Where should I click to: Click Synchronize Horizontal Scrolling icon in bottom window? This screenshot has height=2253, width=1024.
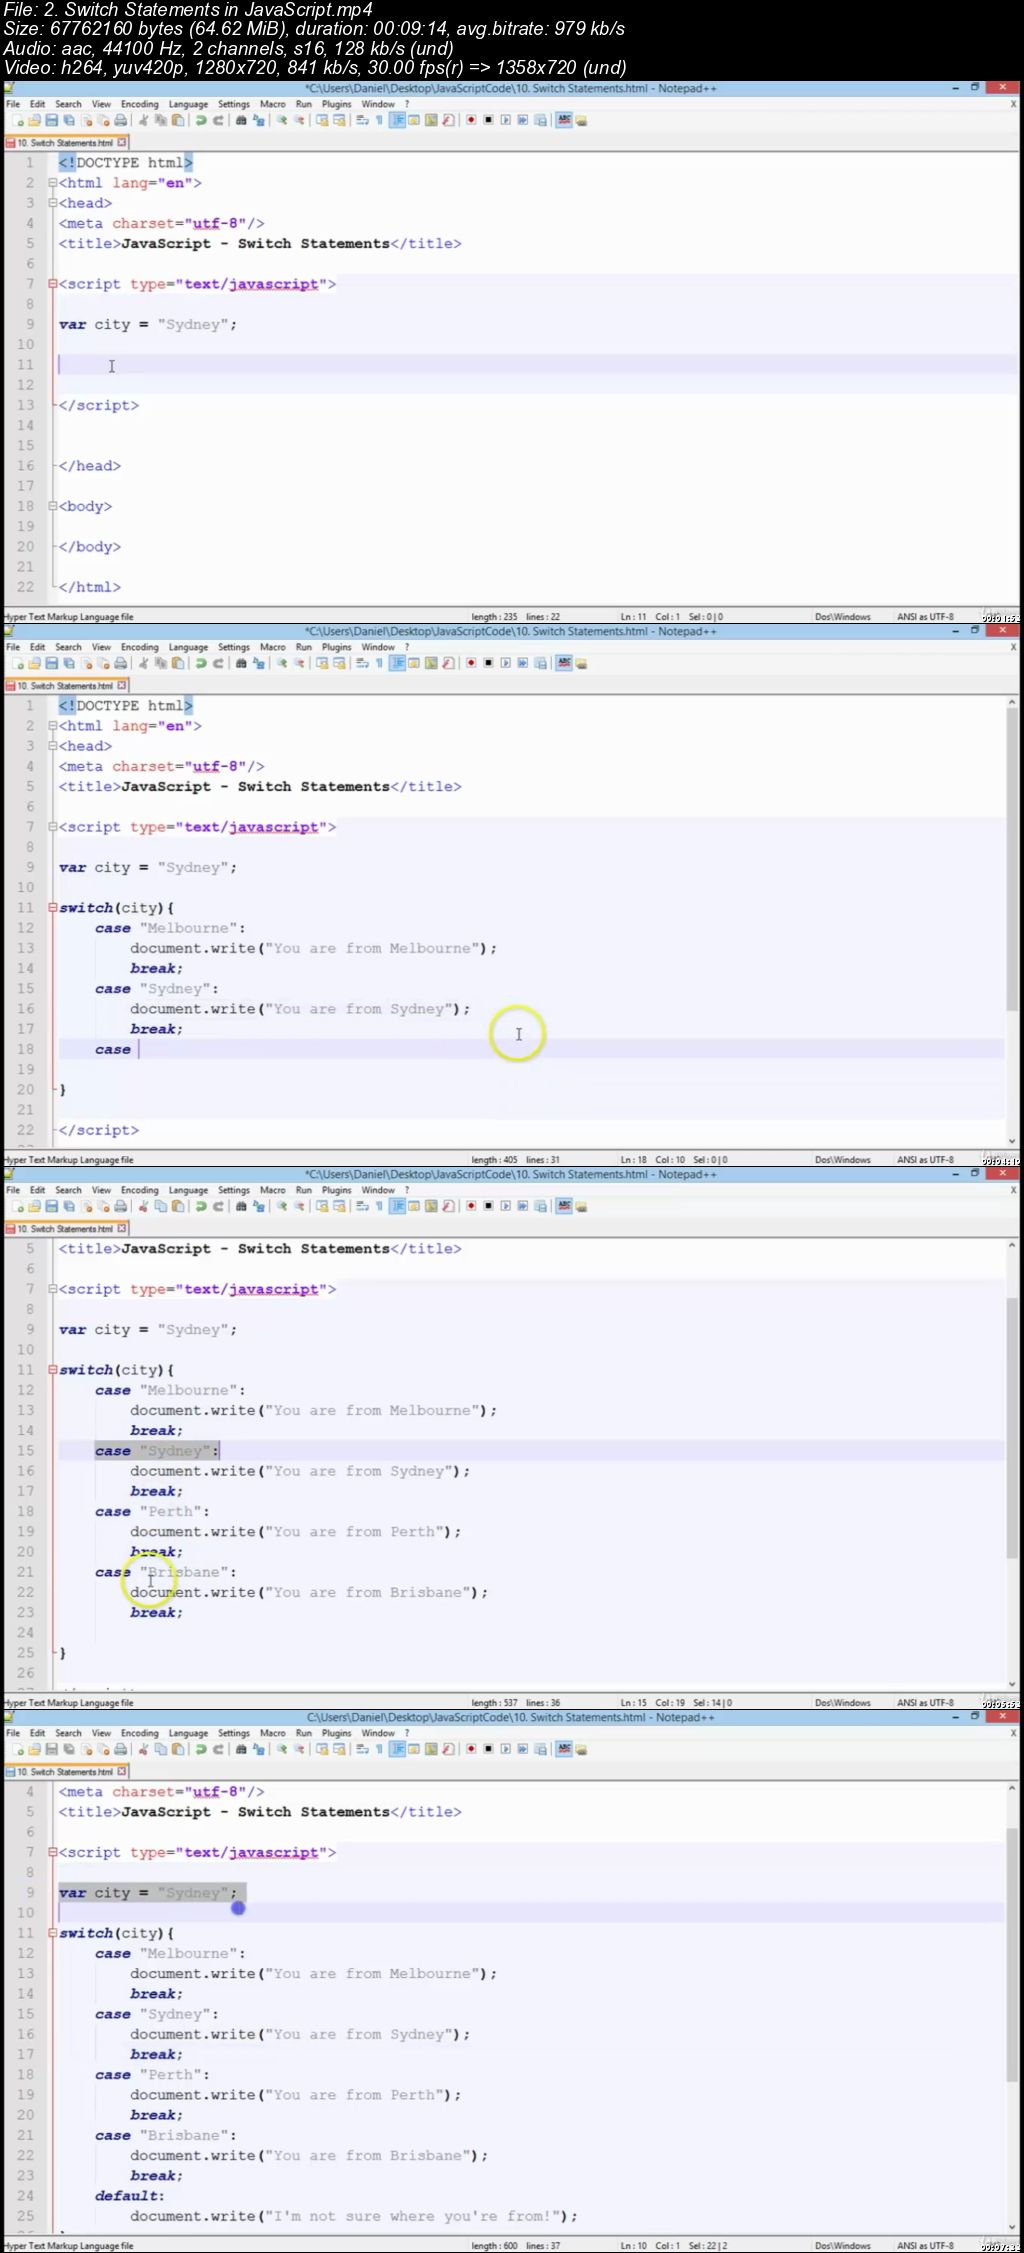(x=338, y=1749)
